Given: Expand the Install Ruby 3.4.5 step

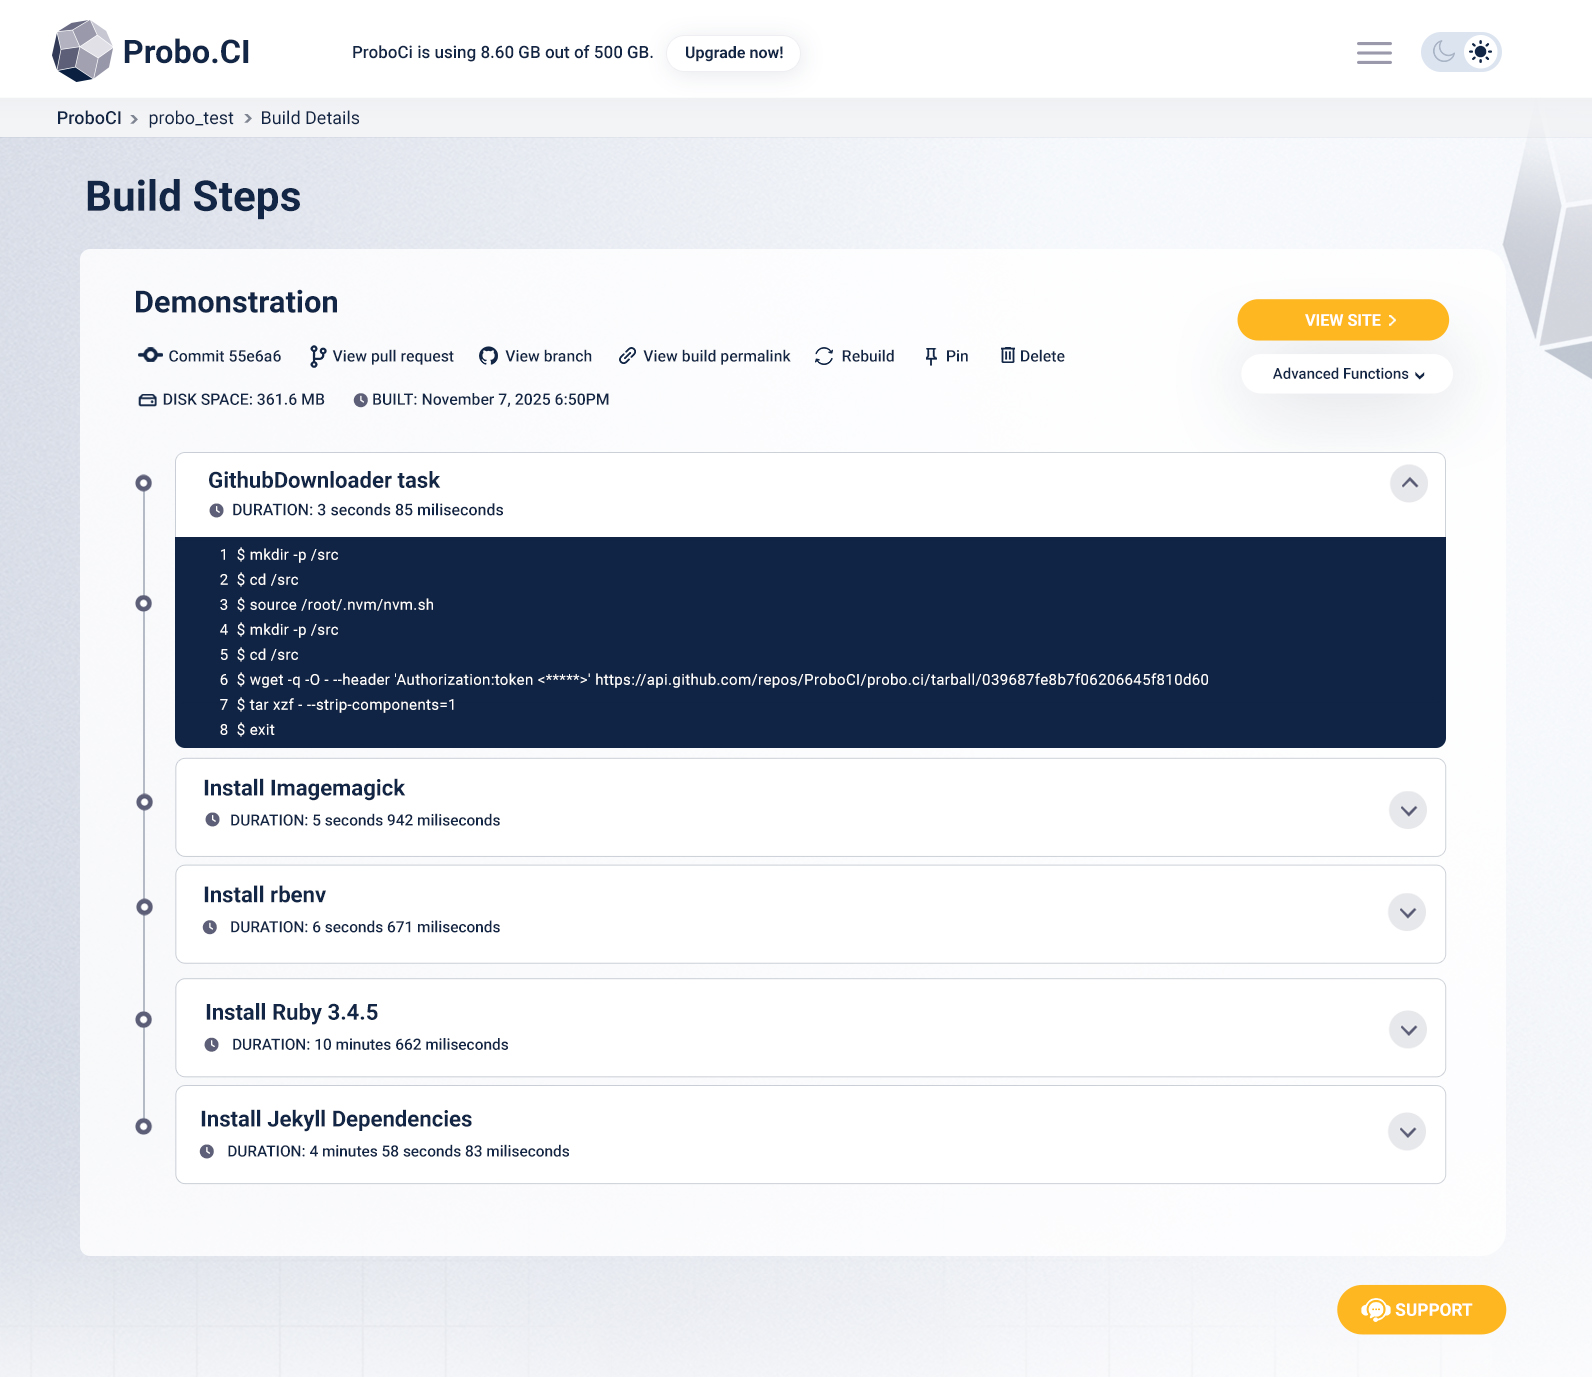Looking at the screenshot, I should click(1408, 1030).
